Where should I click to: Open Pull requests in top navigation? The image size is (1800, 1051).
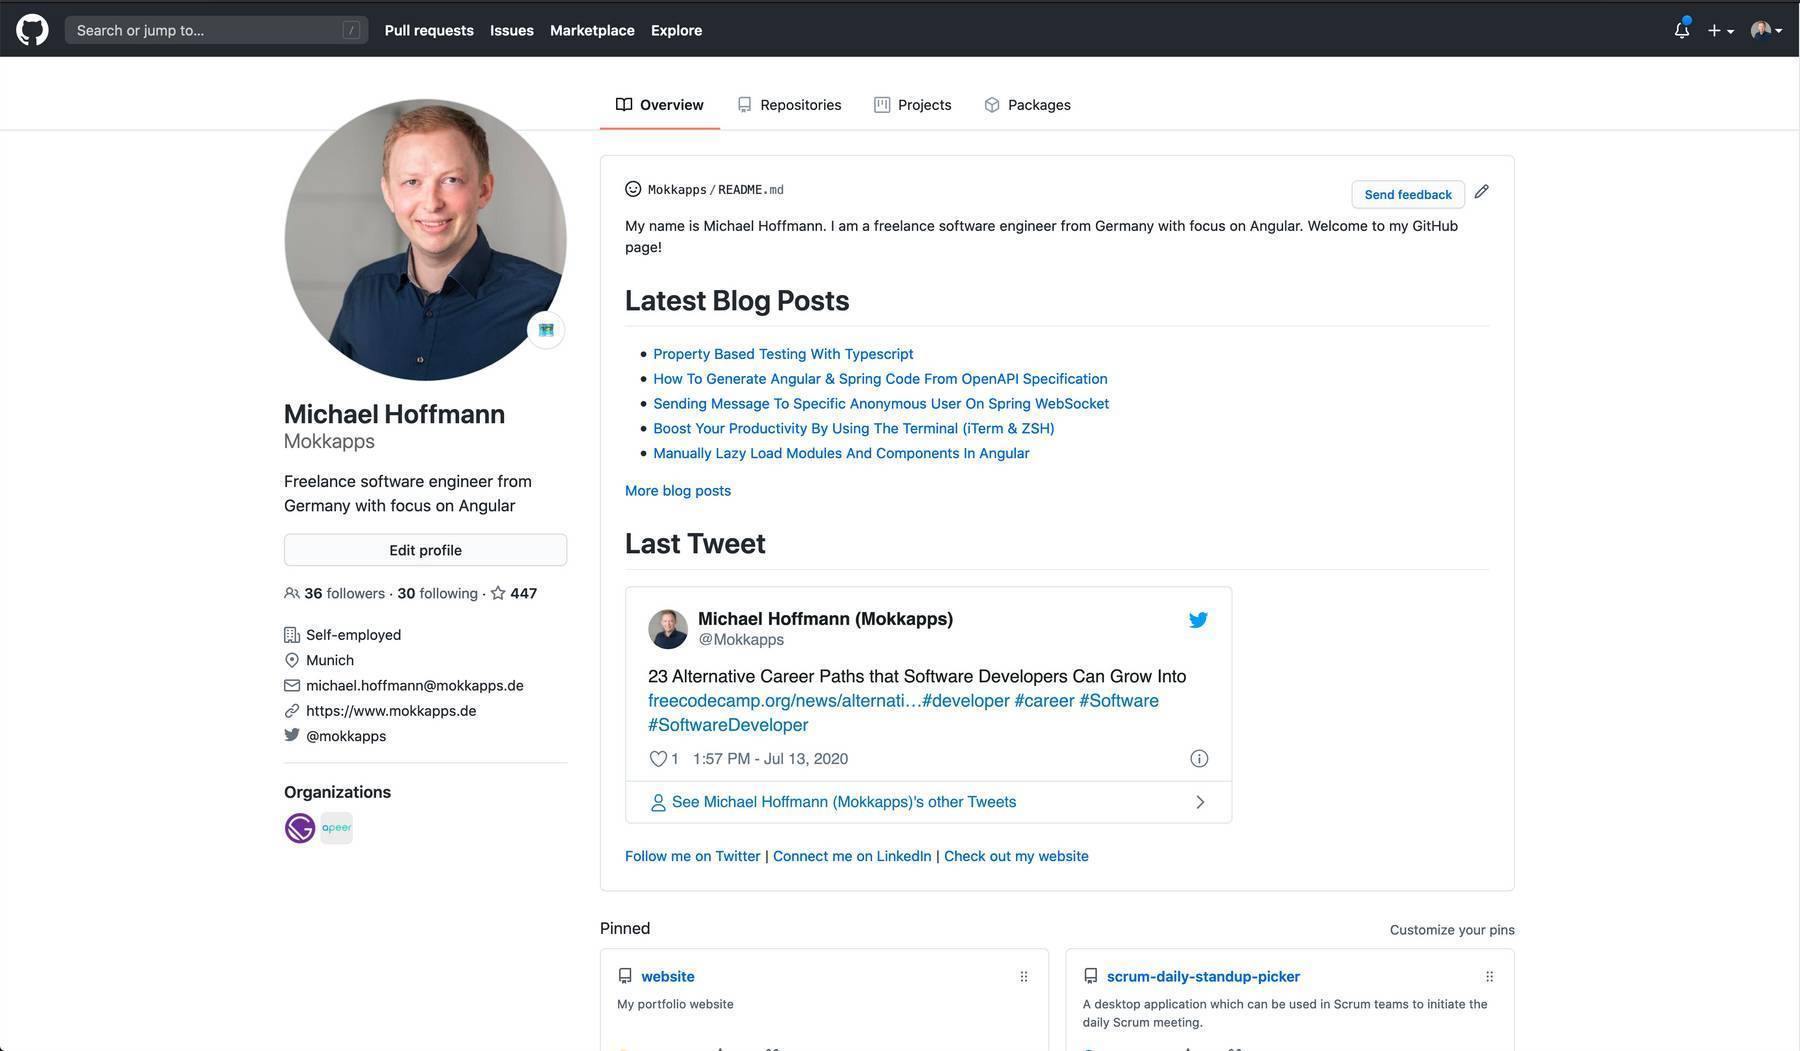click(x=429, y=30)
